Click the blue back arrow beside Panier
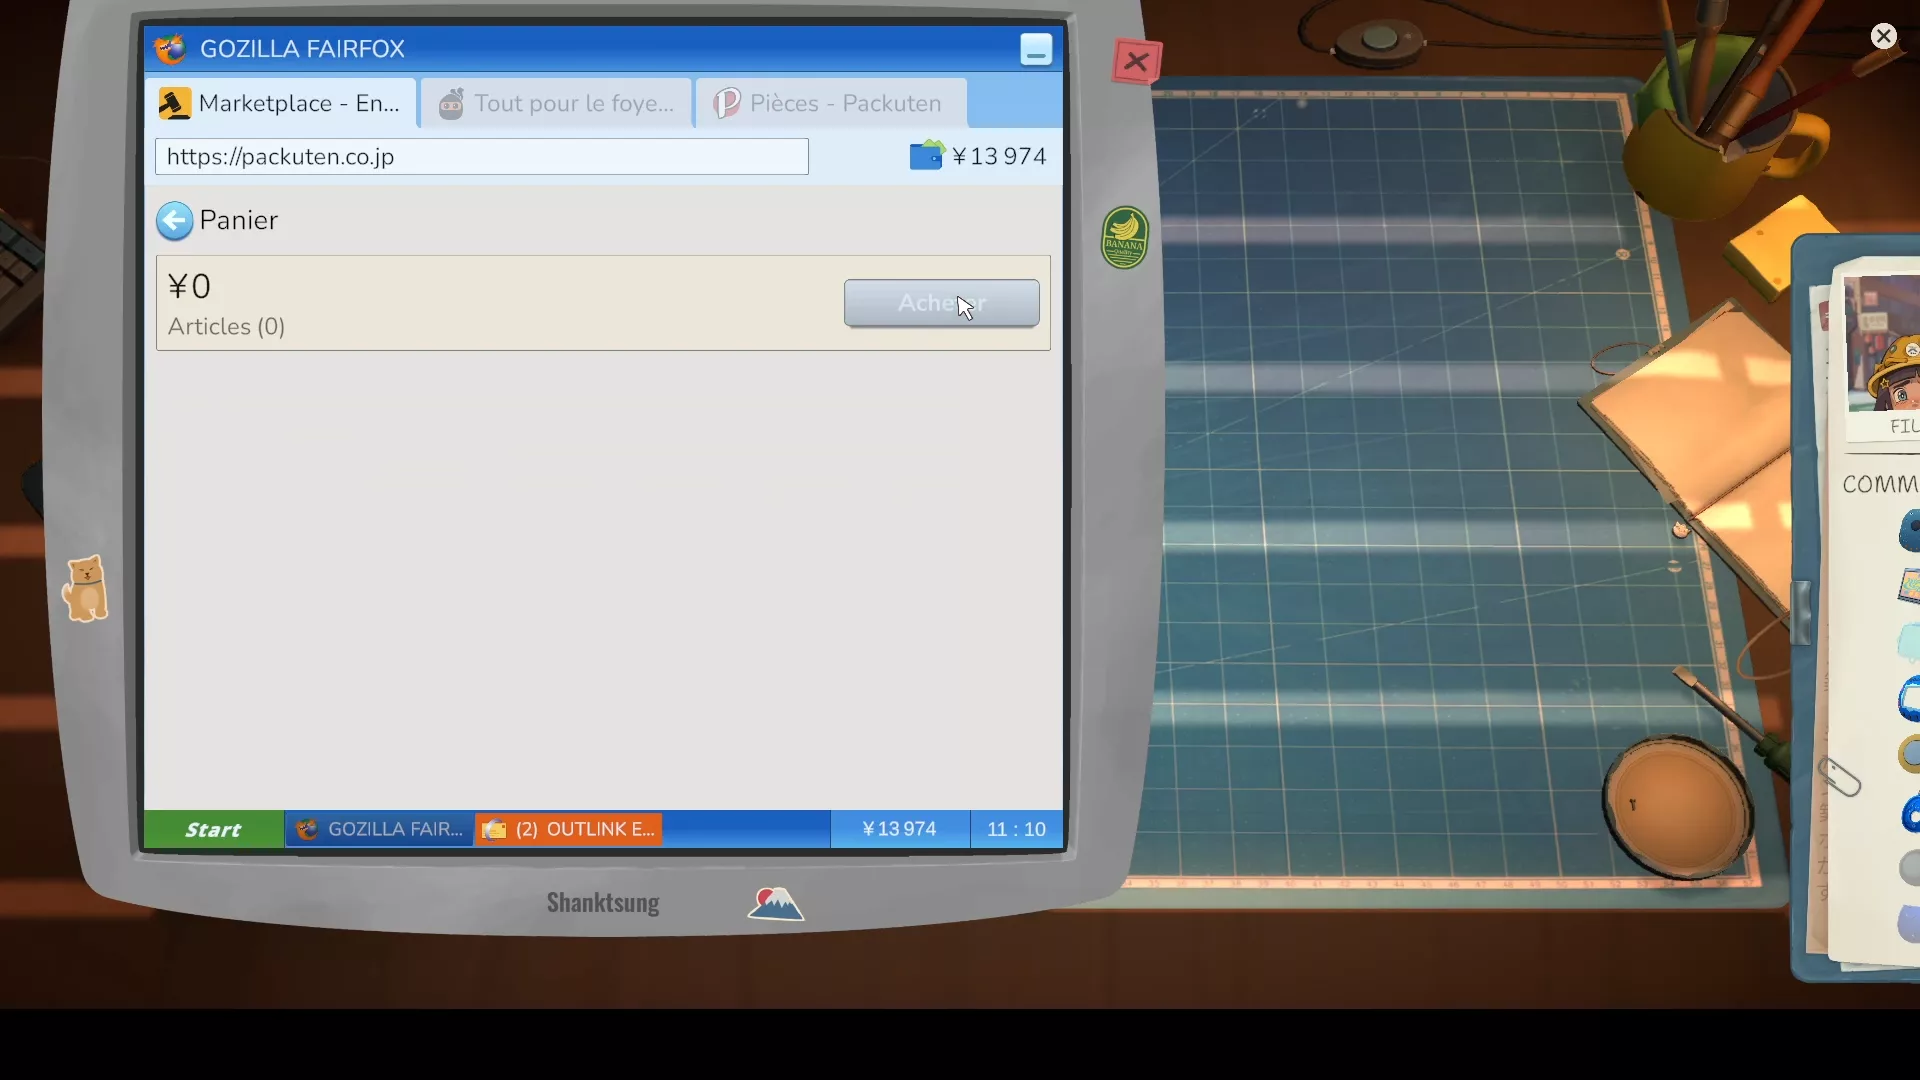 point(174,221)
